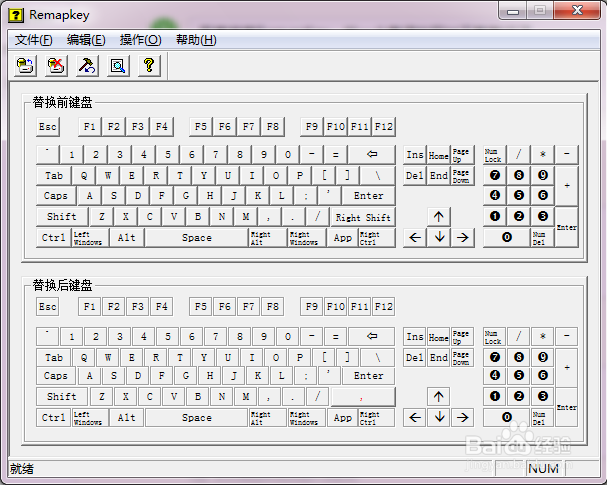Select the up arrow key in 替换后键盘

[x=439, y=397]
